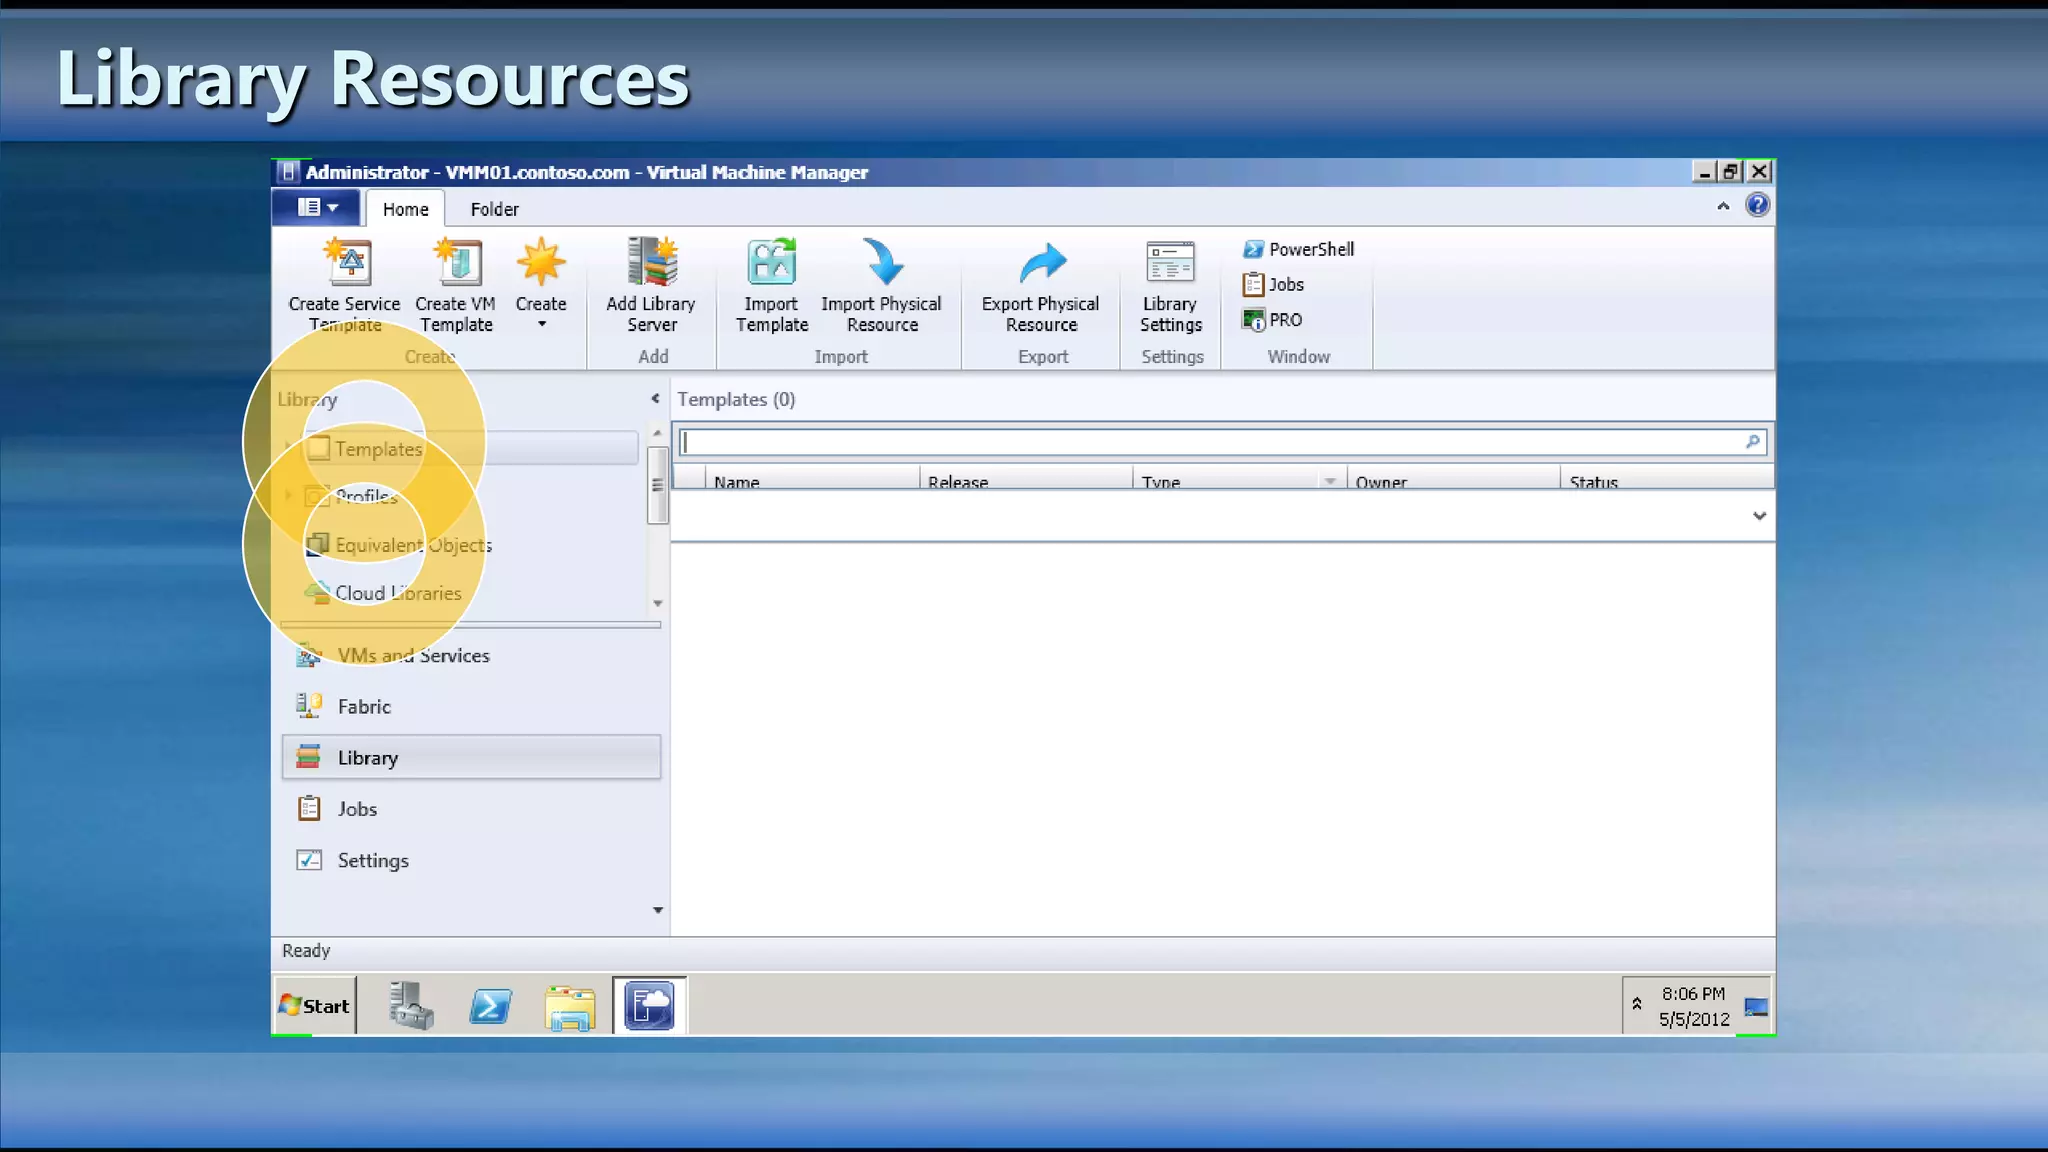Viewport: 2048px width, 1152px height.
Task: Click the Create Service Template icon
Action: (x=347, y=262)
